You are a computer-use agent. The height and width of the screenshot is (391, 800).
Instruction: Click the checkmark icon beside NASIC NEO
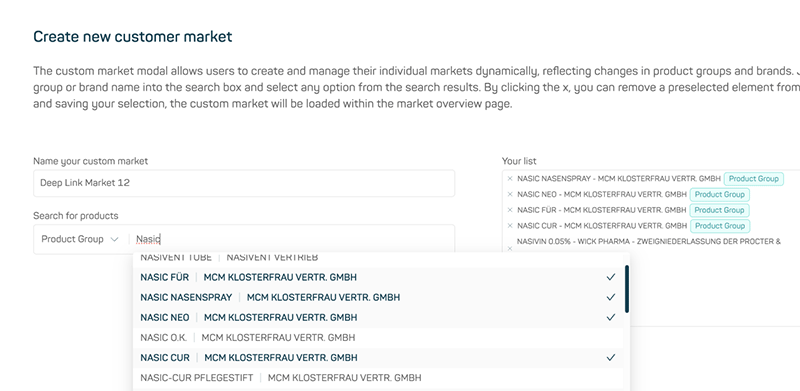pyautogui.click(x=611, y=317)
